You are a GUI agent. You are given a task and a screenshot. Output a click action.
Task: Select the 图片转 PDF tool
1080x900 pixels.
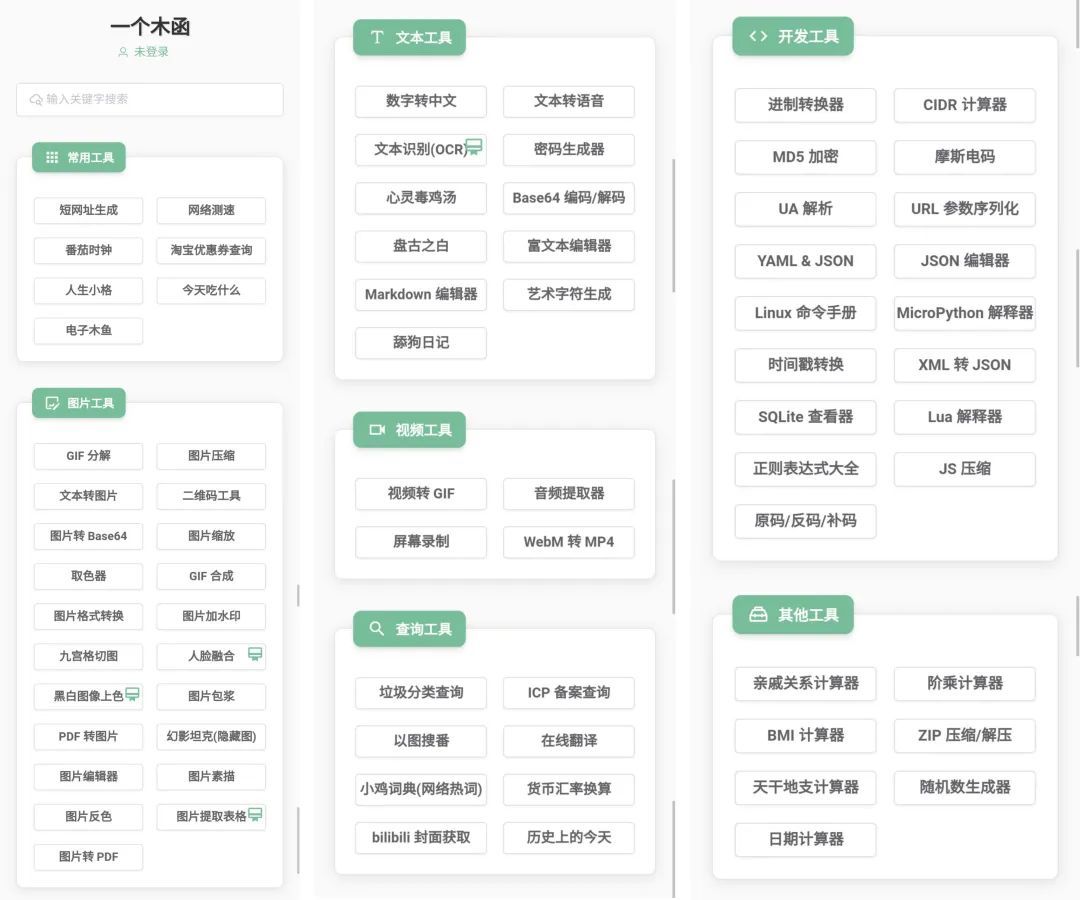(88, 857)
